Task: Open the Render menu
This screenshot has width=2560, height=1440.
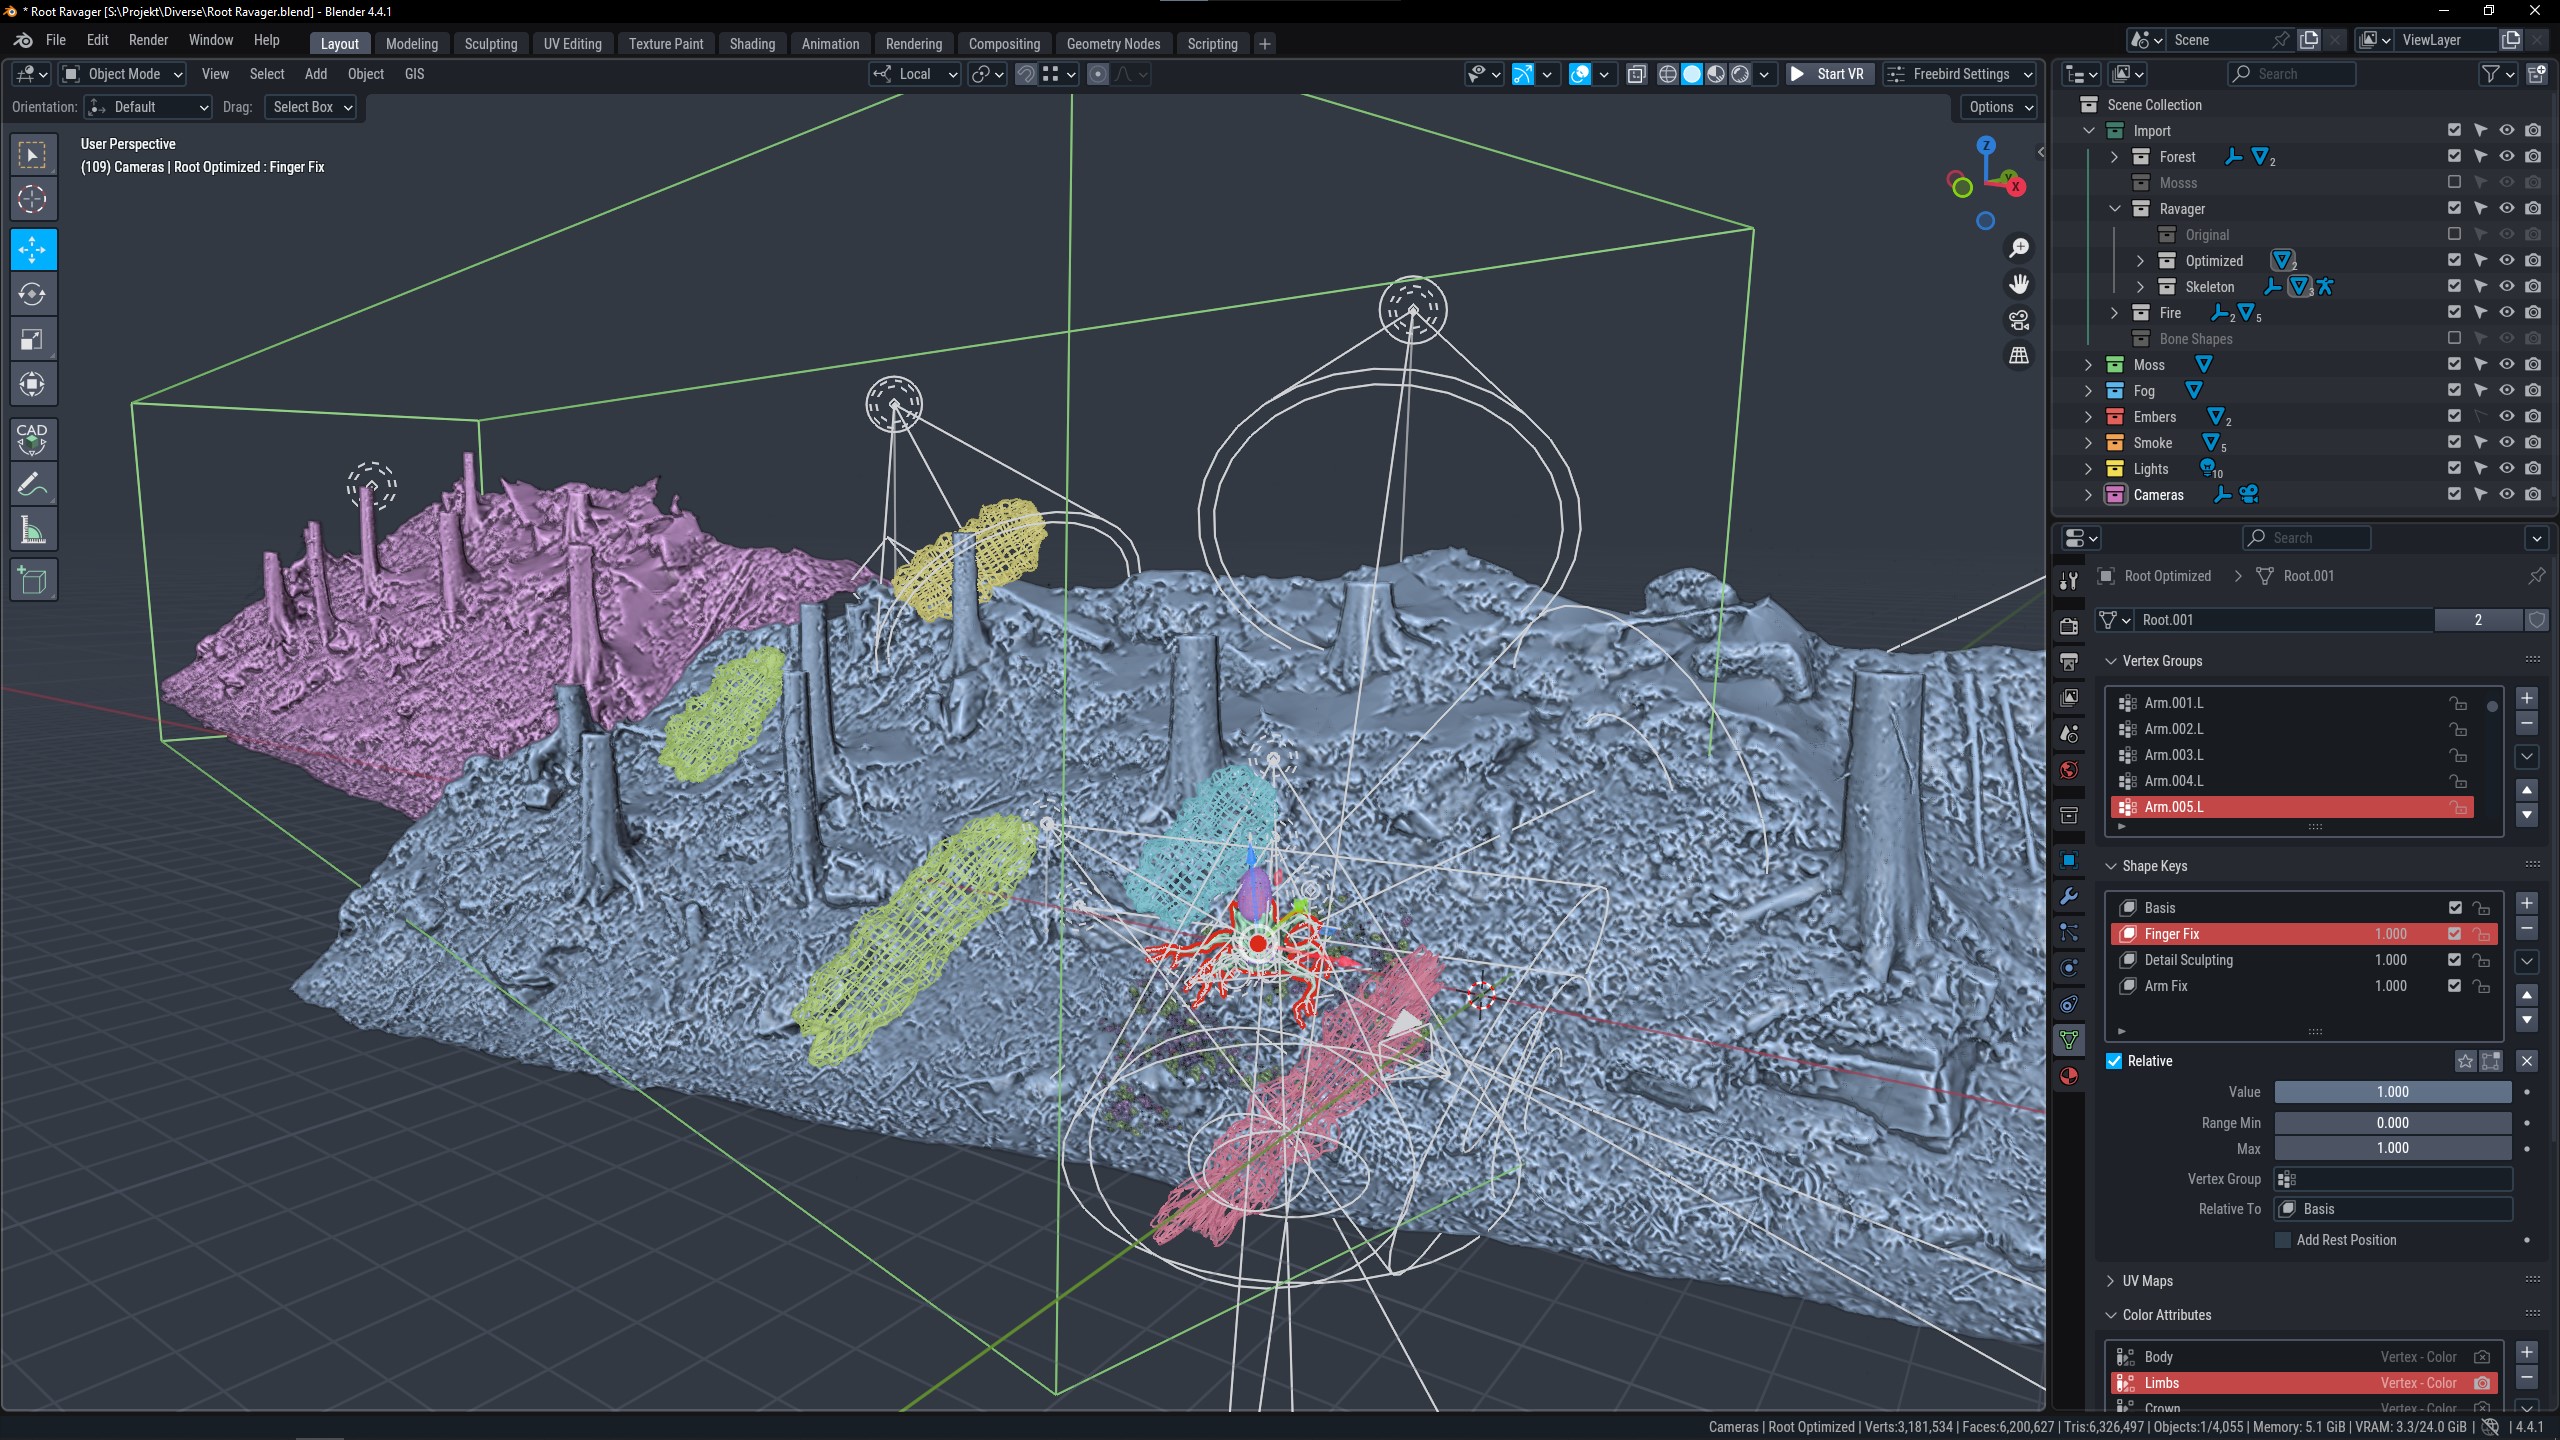Action: coord(148,40)
